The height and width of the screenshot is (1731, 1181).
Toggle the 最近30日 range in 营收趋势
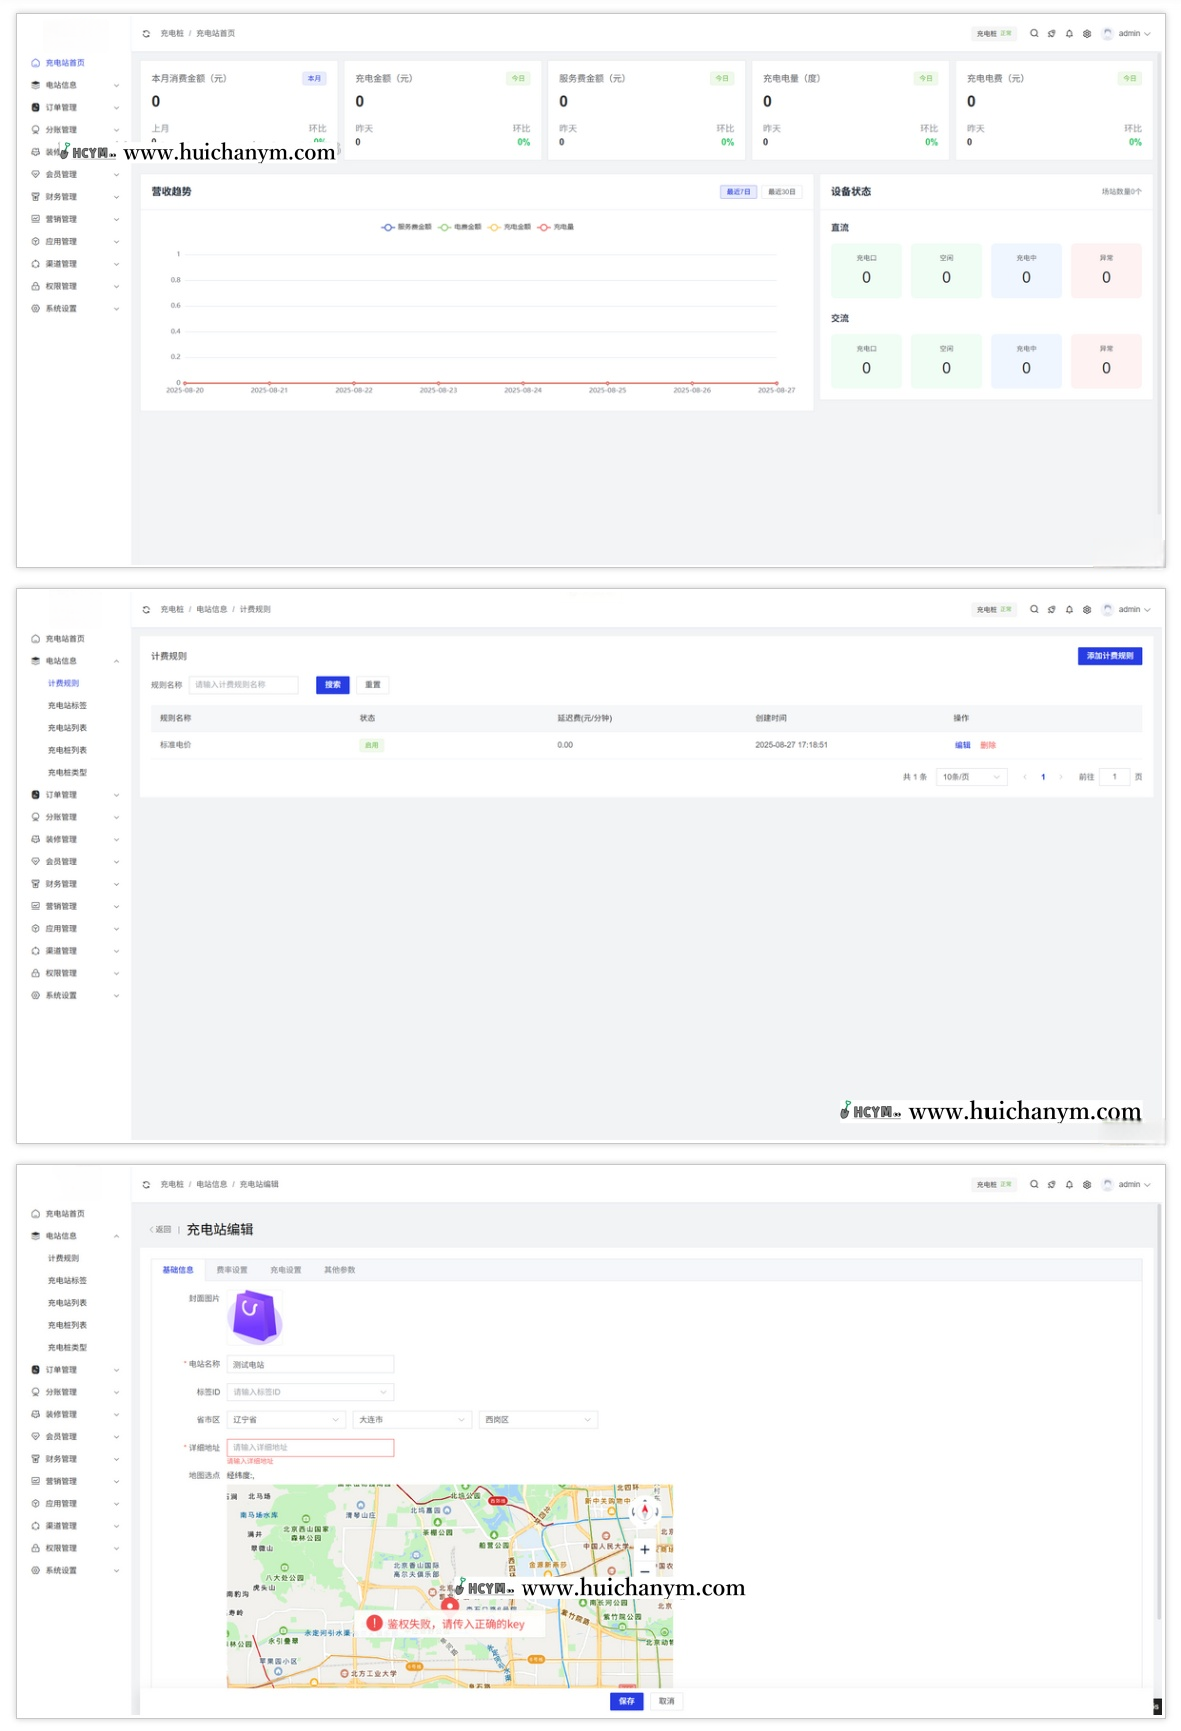pyautogui.click(x=782, y=192)
